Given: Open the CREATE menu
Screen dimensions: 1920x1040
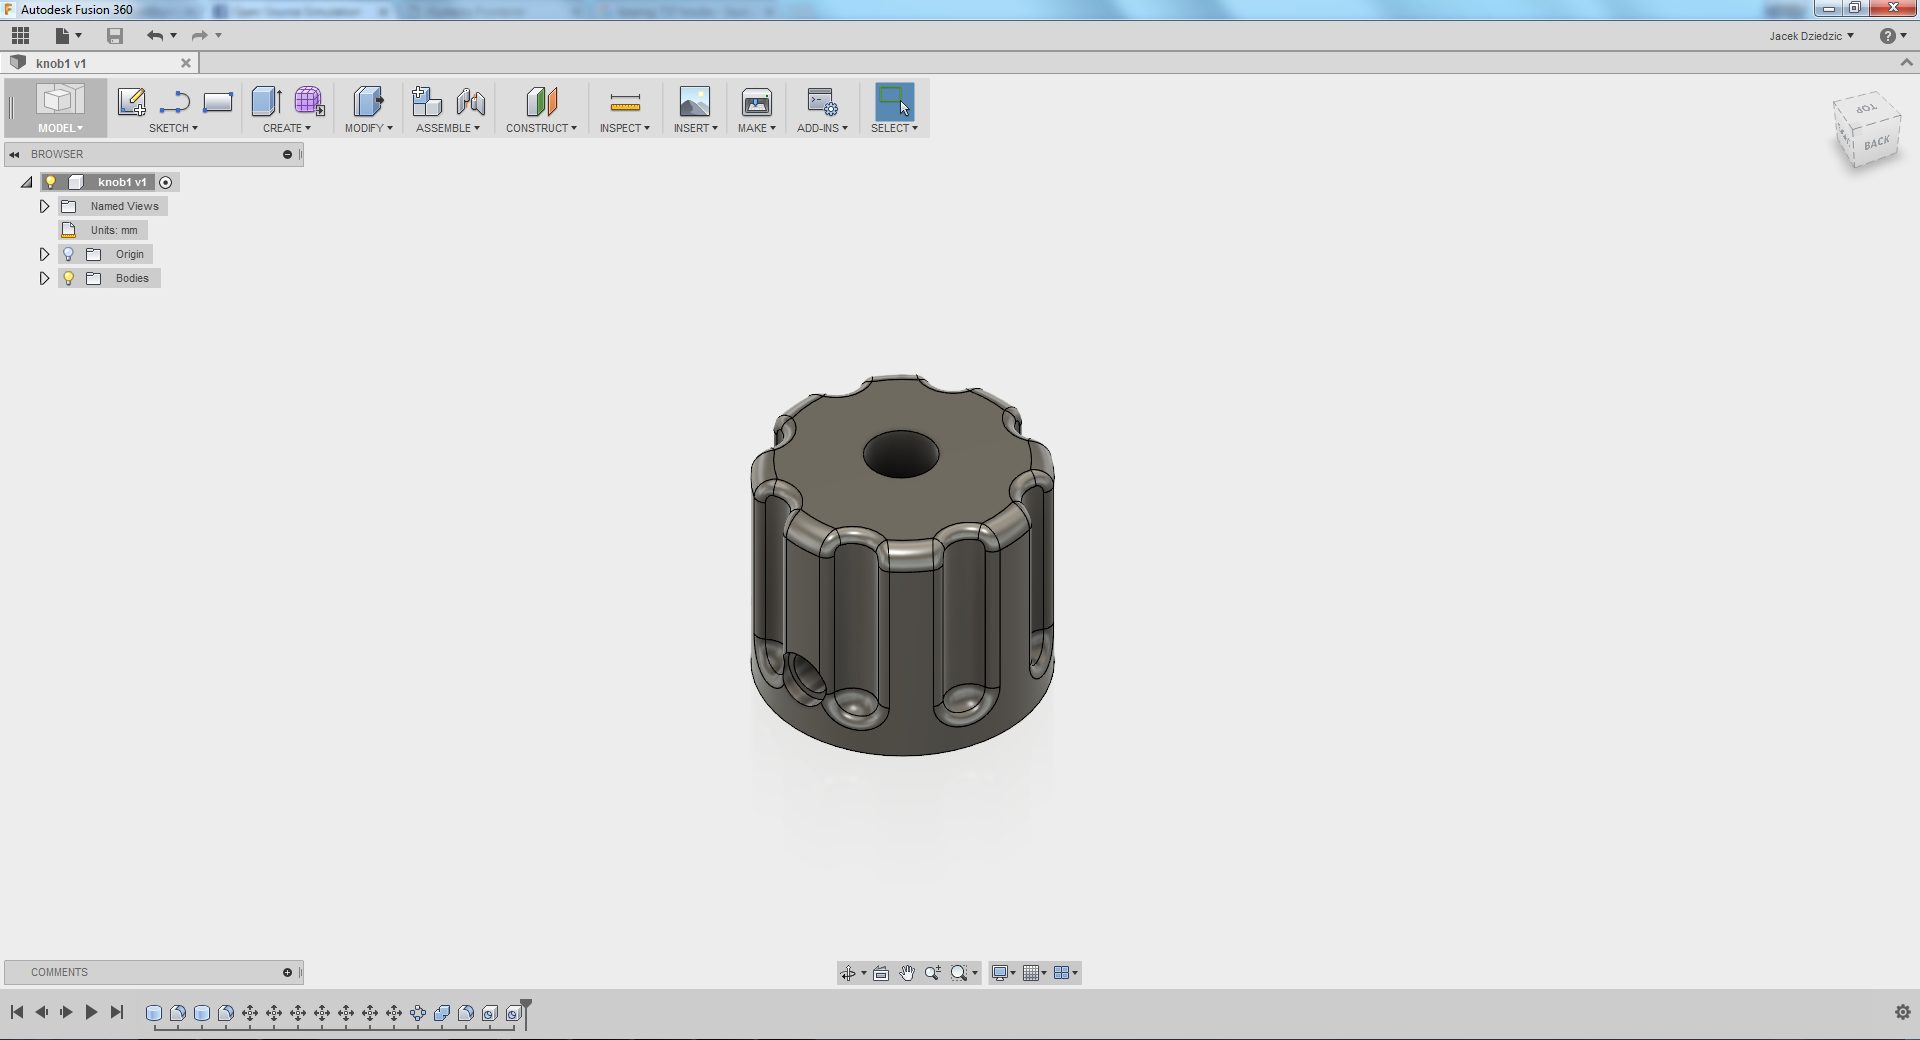Looking at the screenshot, I should [287, 128].
